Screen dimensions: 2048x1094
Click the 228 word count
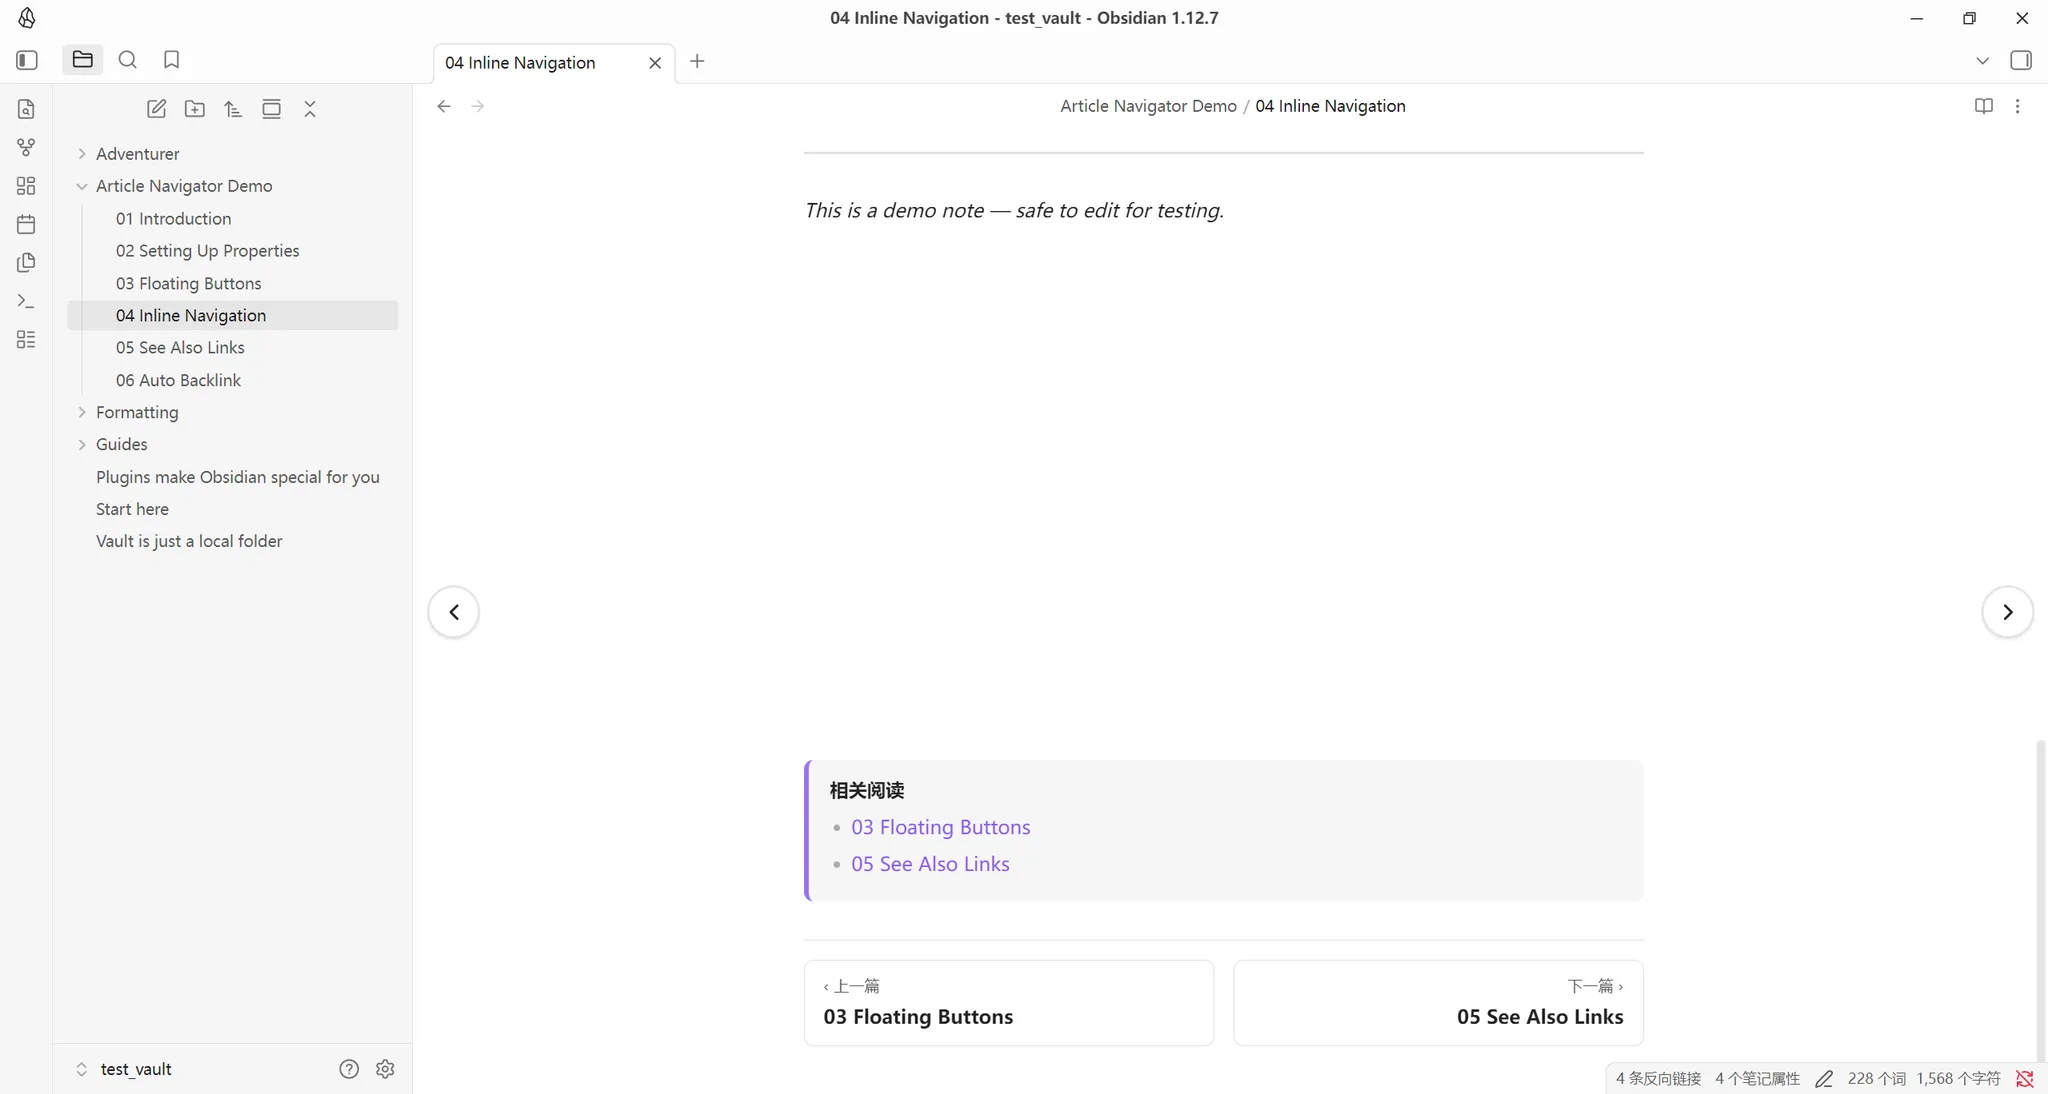pyautogui.click(x=1876, y=1079)
